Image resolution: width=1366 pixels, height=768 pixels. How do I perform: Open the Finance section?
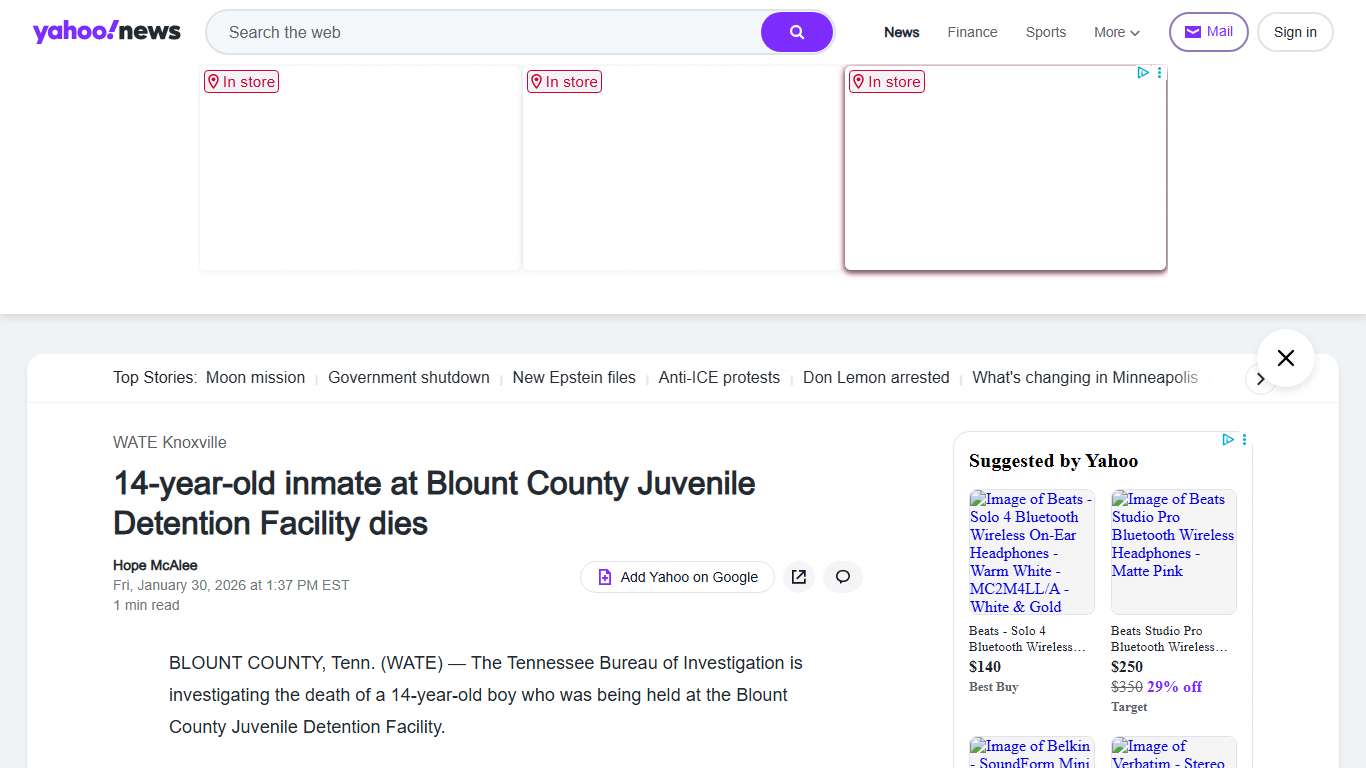(x=972, y=32)
